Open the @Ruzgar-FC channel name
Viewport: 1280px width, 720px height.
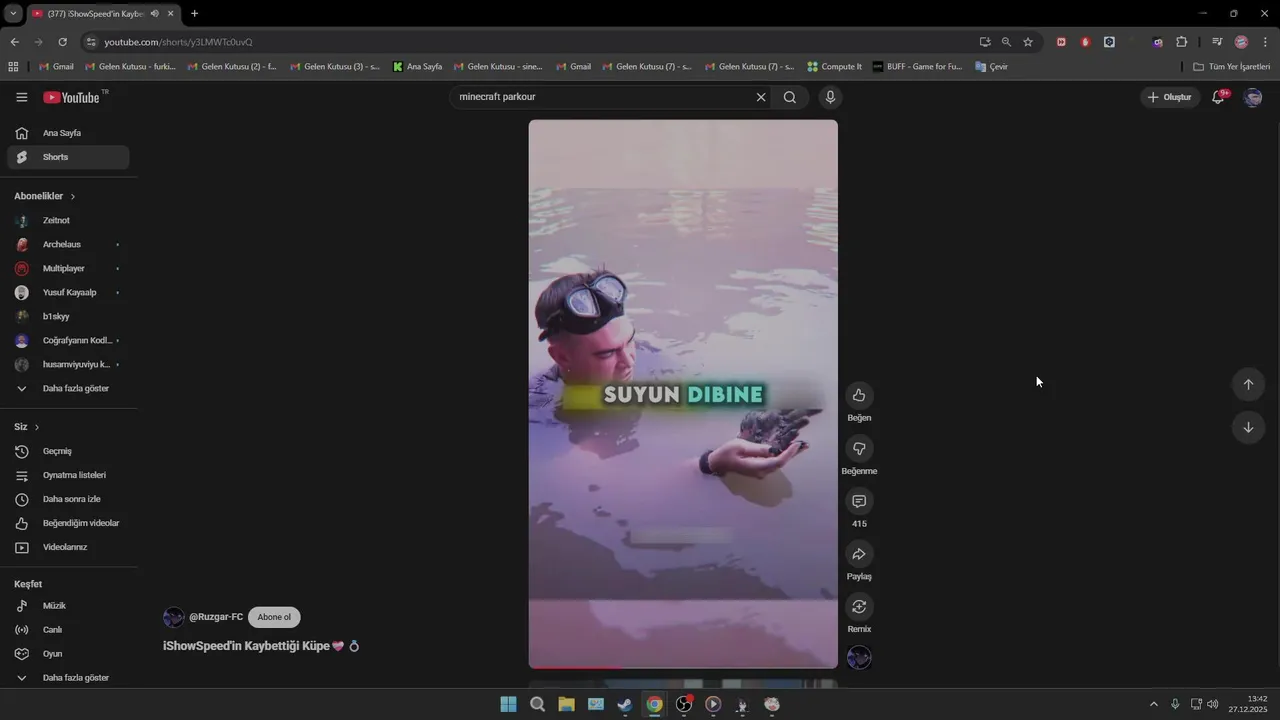216,617
